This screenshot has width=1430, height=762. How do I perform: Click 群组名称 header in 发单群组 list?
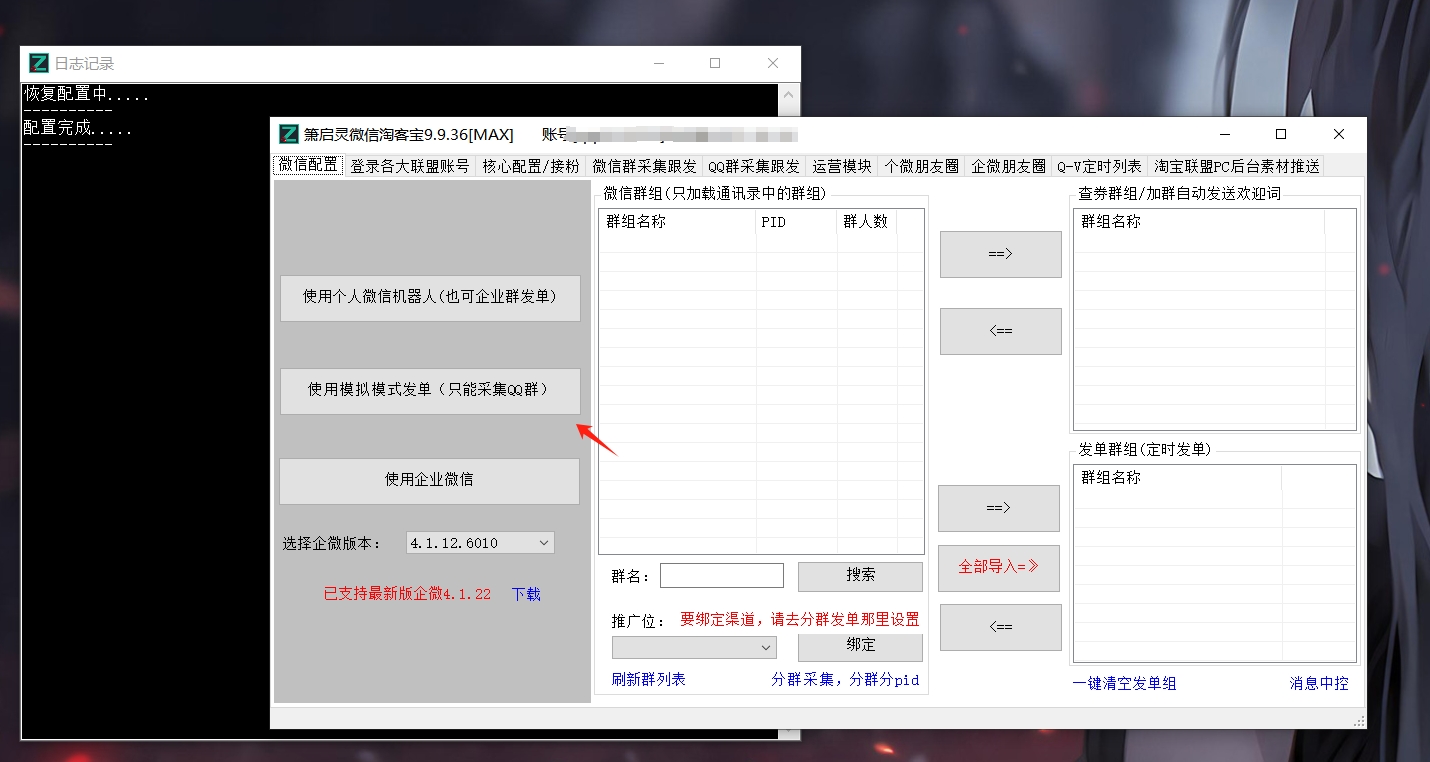pos(1178,478)
